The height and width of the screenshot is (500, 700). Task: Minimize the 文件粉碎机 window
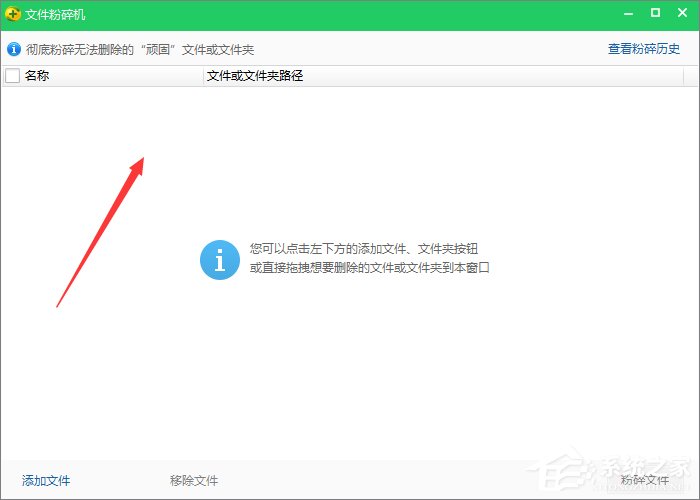[628, 14]
